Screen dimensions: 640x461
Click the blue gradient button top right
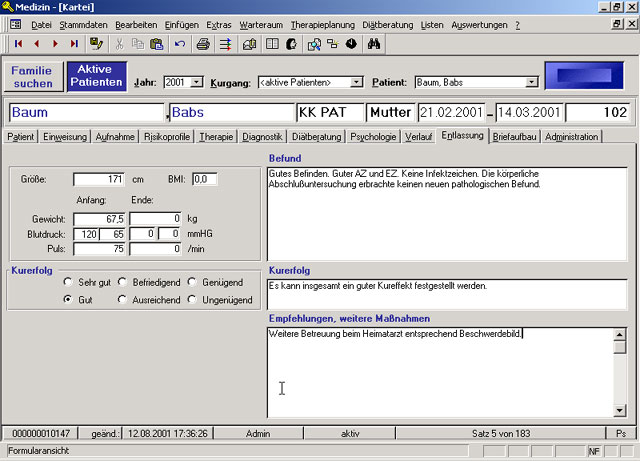tap(584, 76)
